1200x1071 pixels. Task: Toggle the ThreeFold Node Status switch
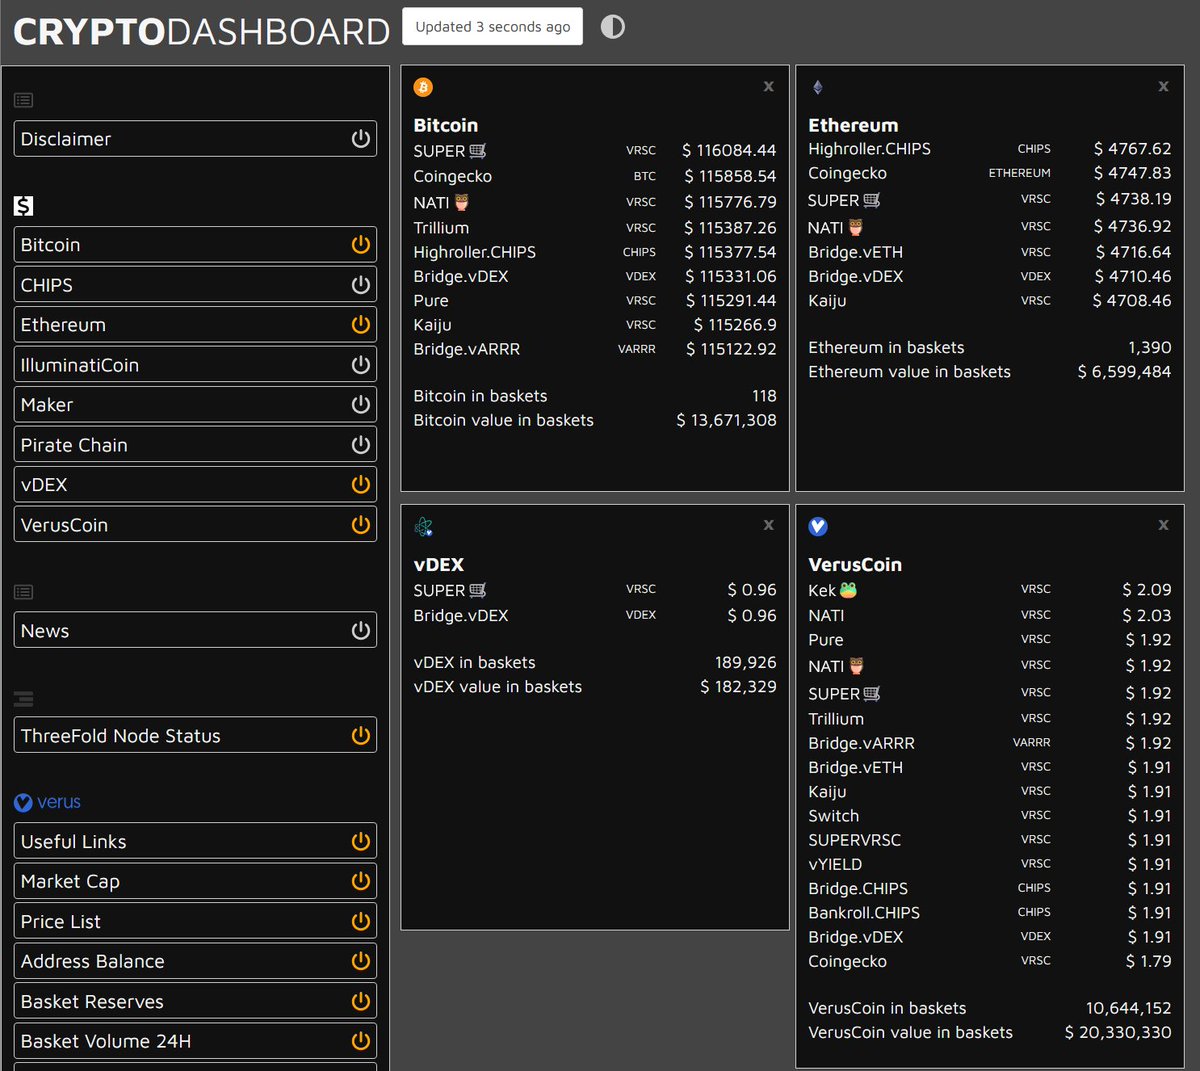(x=361, y=736)
